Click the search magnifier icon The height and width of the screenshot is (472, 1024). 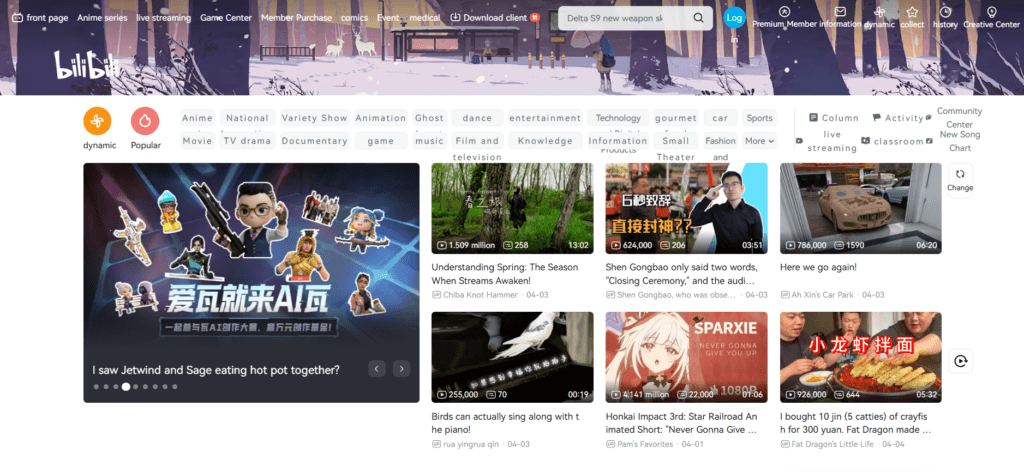(x=698, y=18)
